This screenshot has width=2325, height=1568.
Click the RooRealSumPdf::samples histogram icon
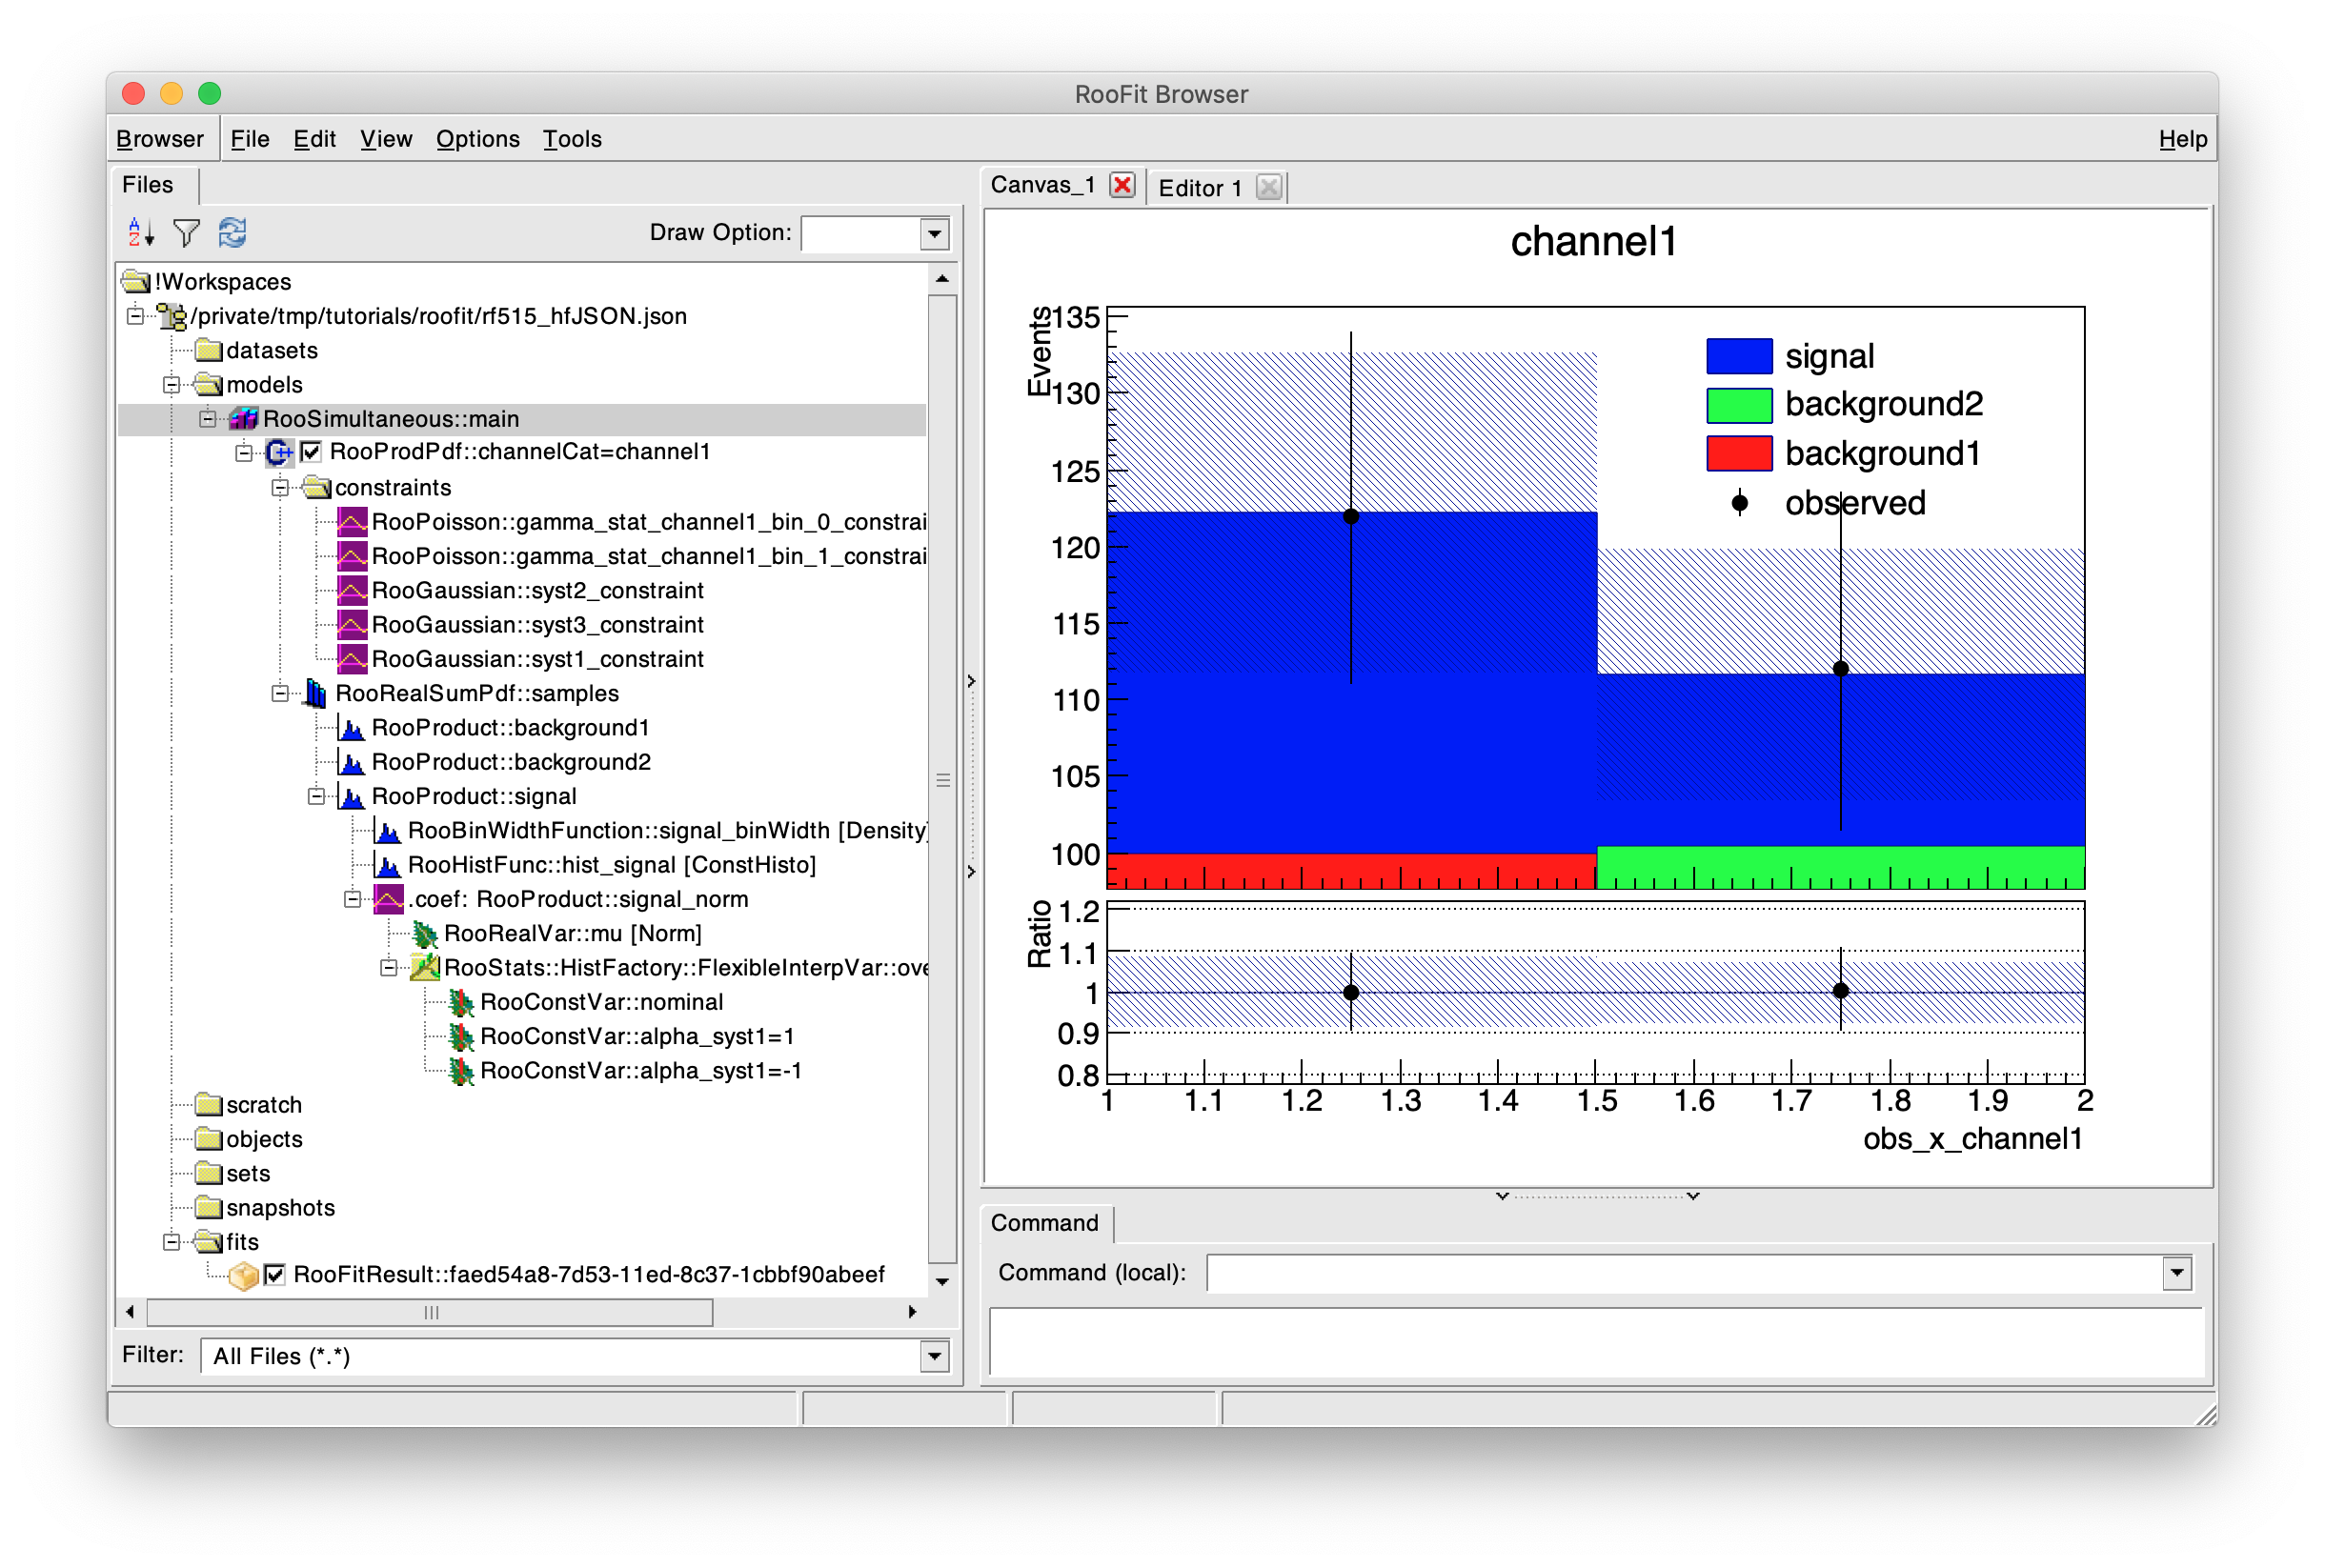tap(315, 693)
